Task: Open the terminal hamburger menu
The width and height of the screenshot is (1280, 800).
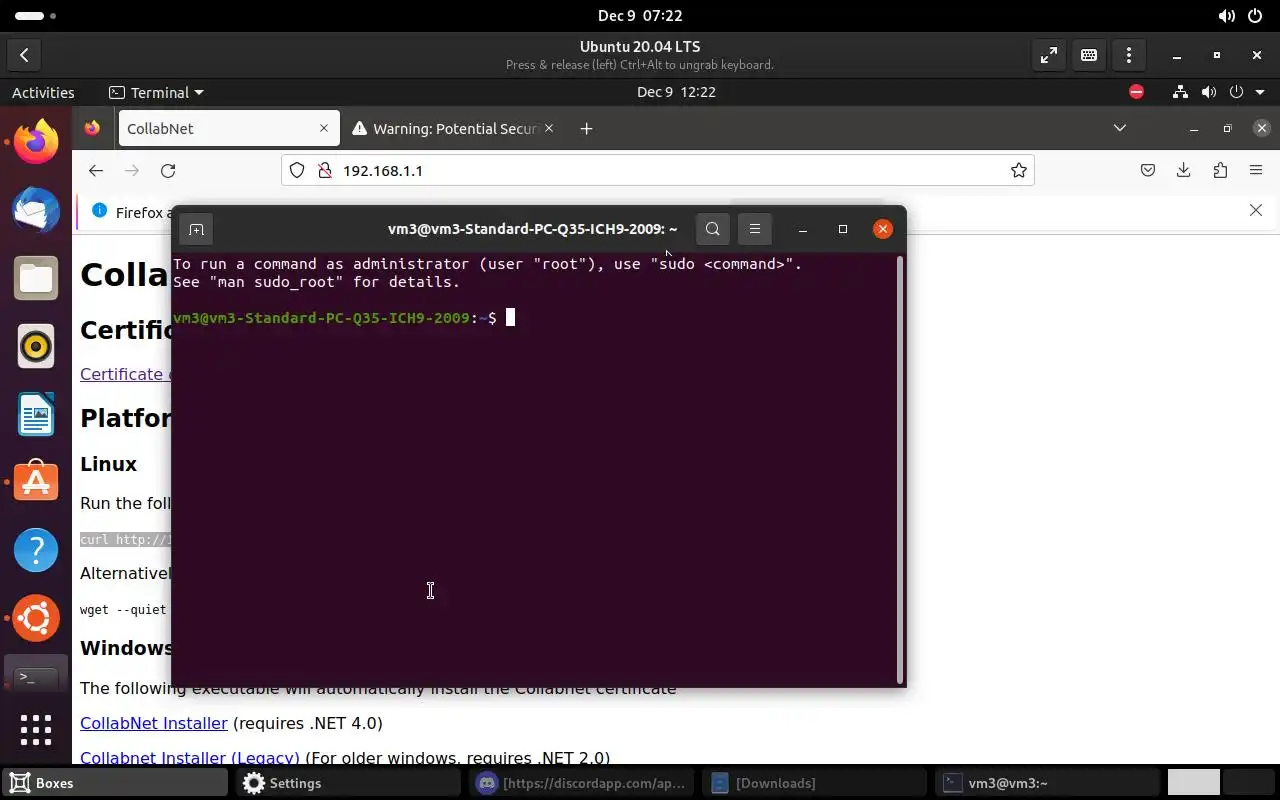Action: 755,229
